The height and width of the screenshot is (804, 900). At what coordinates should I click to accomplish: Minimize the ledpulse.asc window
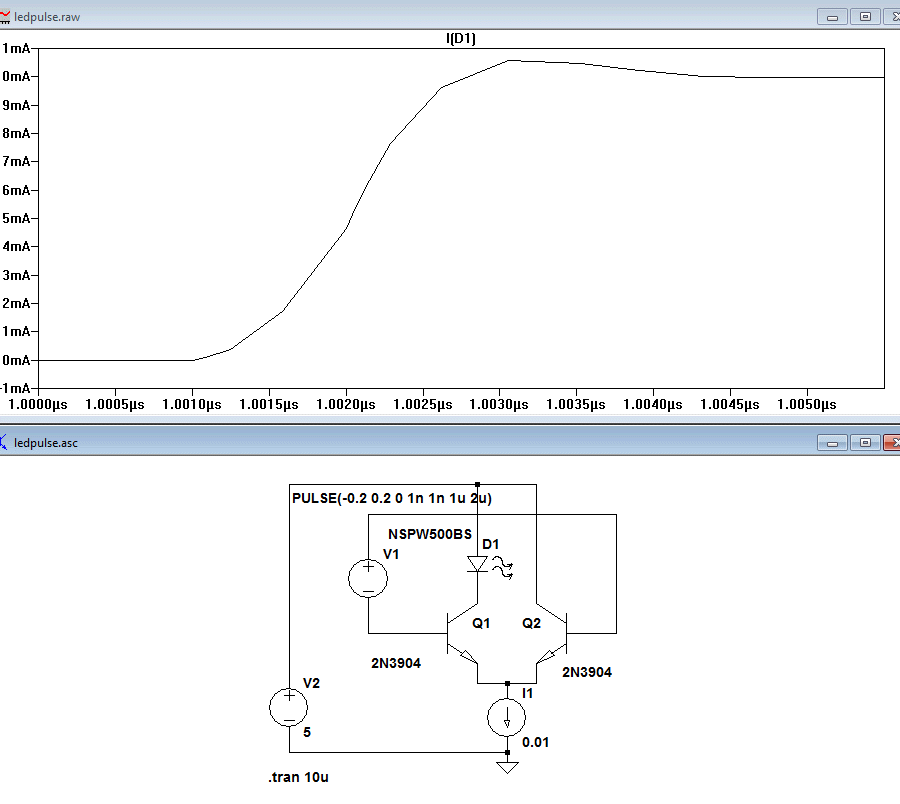(832, 442)
